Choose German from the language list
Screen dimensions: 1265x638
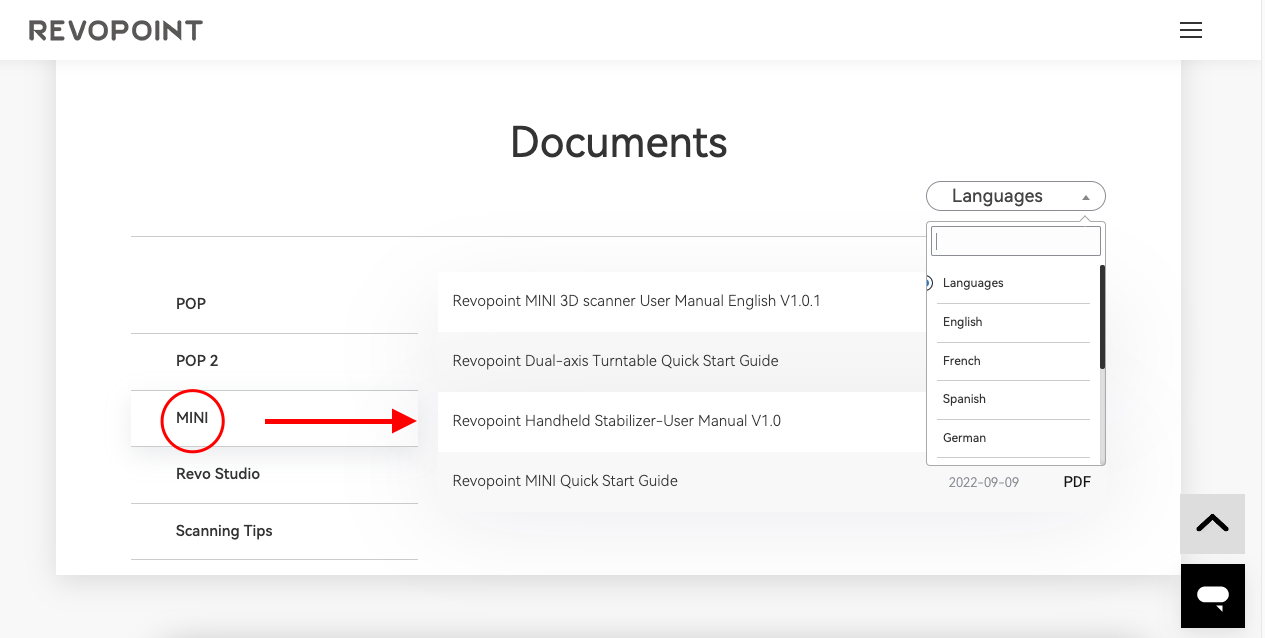(x=1013, y=438)
